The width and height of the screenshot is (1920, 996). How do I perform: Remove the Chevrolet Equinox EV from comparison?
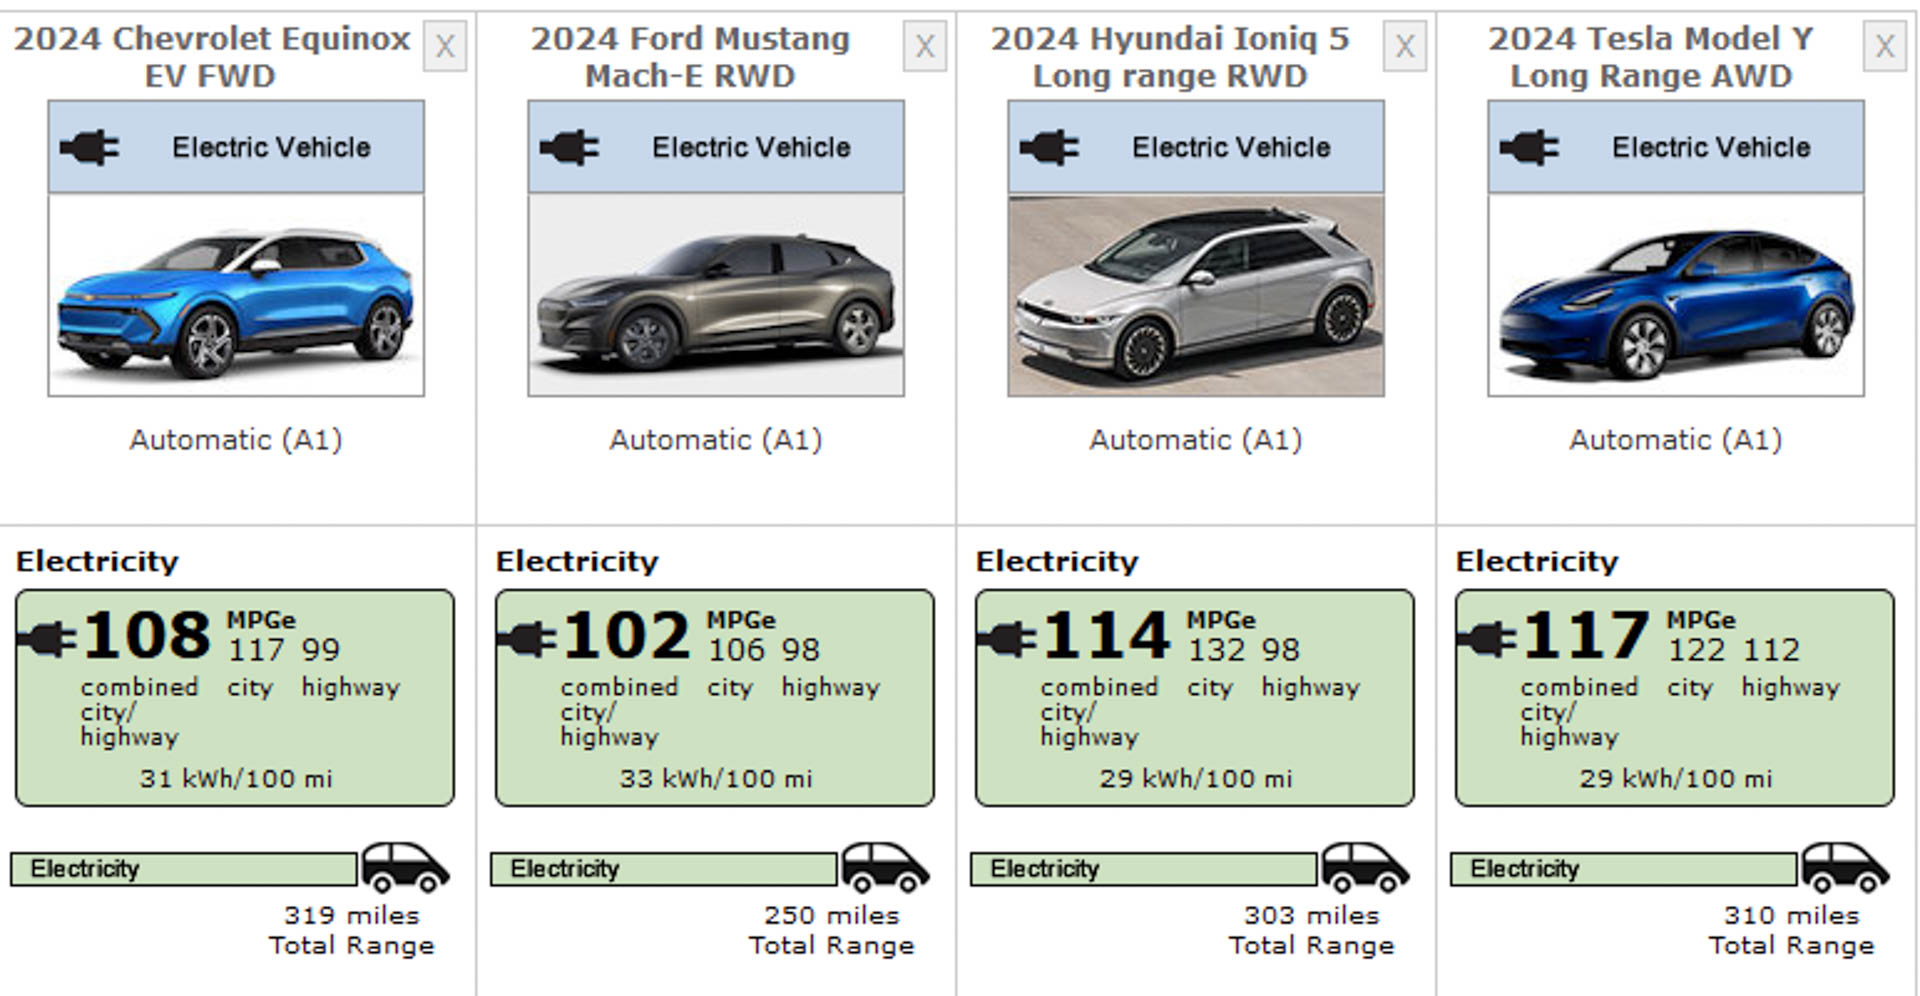pyautogui.click(x=444, y=46)
